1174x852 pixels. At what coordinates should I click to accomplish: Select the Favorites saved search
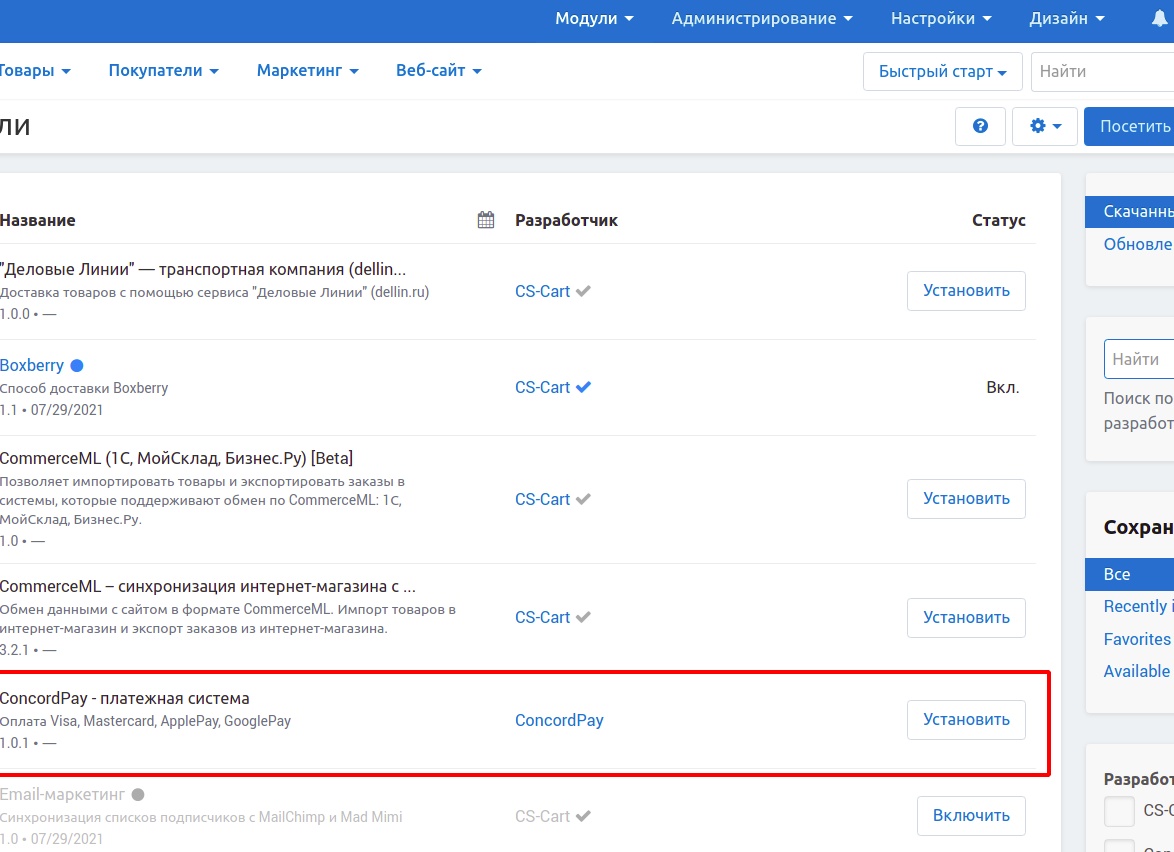(1137, 639)
